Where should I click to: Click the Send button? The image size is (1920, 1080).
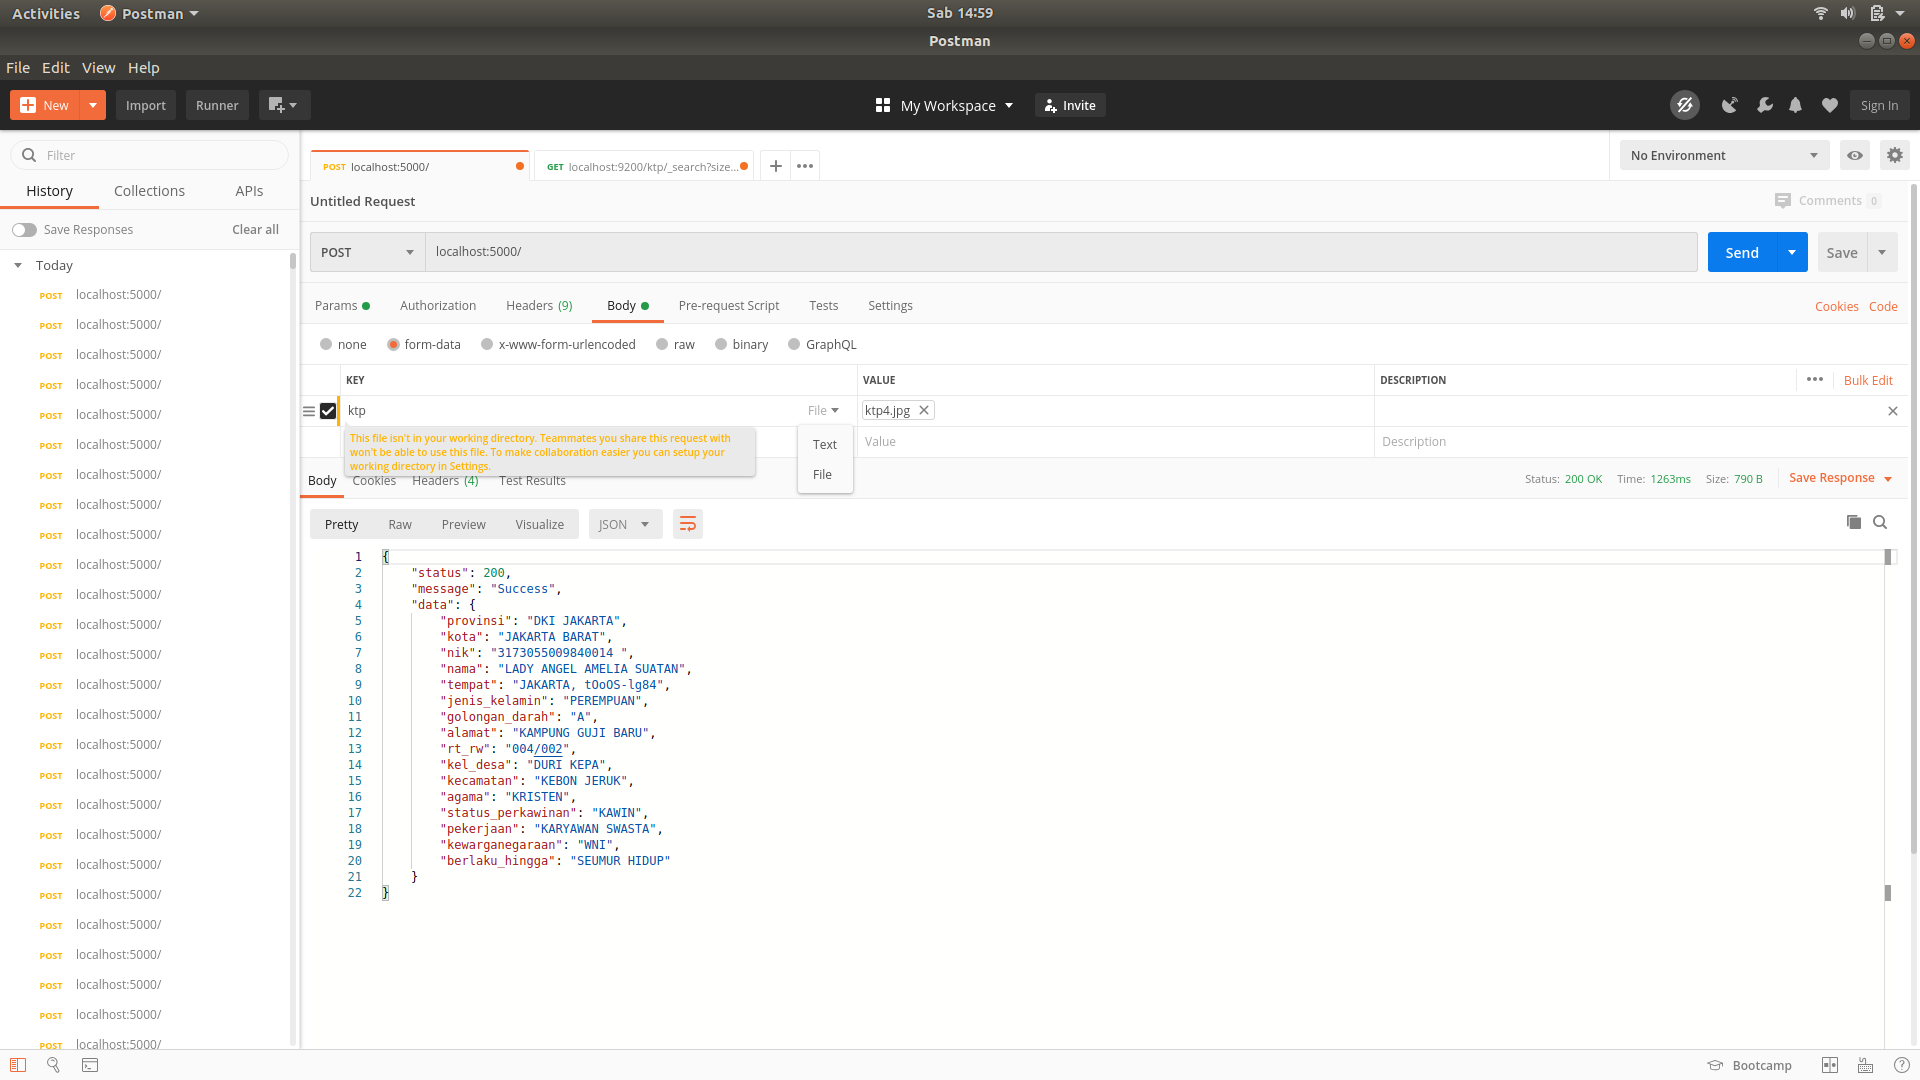click(x=1741, y=252)
